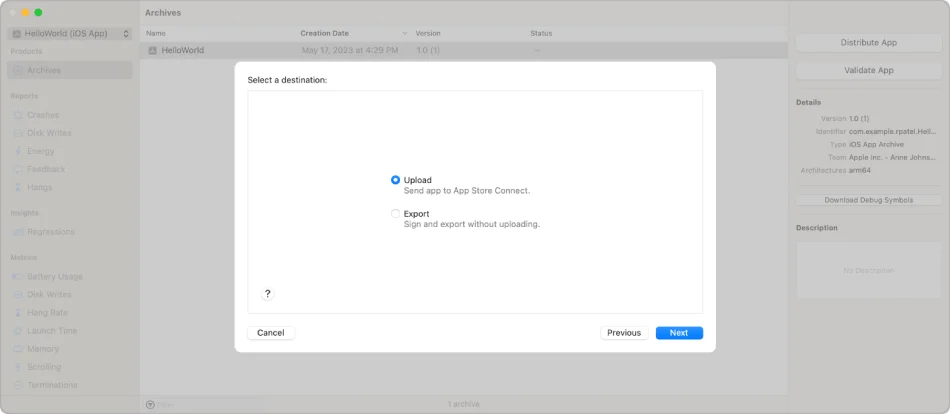Click the Hang Rate hourglass icon

[x=18, y=313]
